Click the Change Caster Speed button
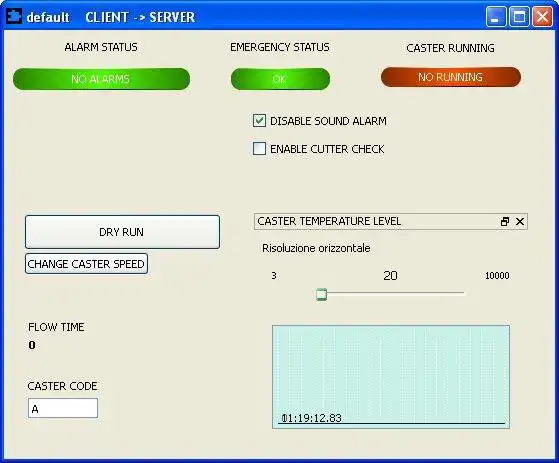Screen dimensions: 559x463 [86, 264]
